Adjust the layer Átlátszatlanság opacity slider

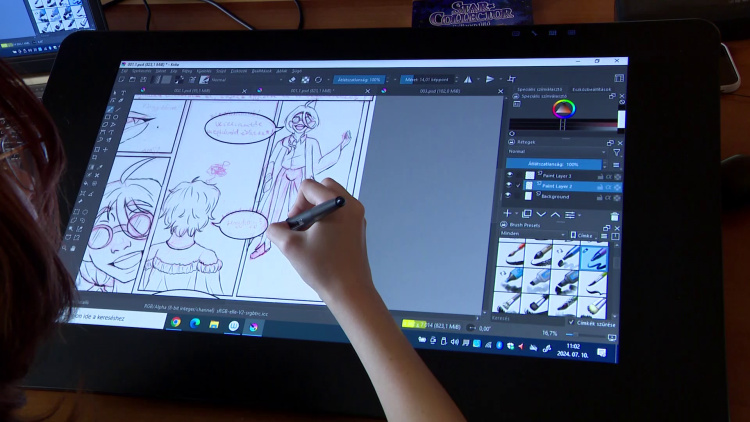coord(557,164)
